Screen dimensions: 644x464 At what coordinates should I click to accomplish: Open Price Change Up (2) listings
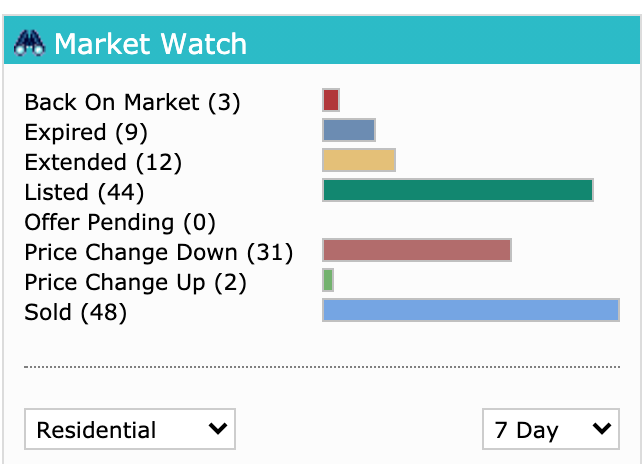tap(136, 282)
